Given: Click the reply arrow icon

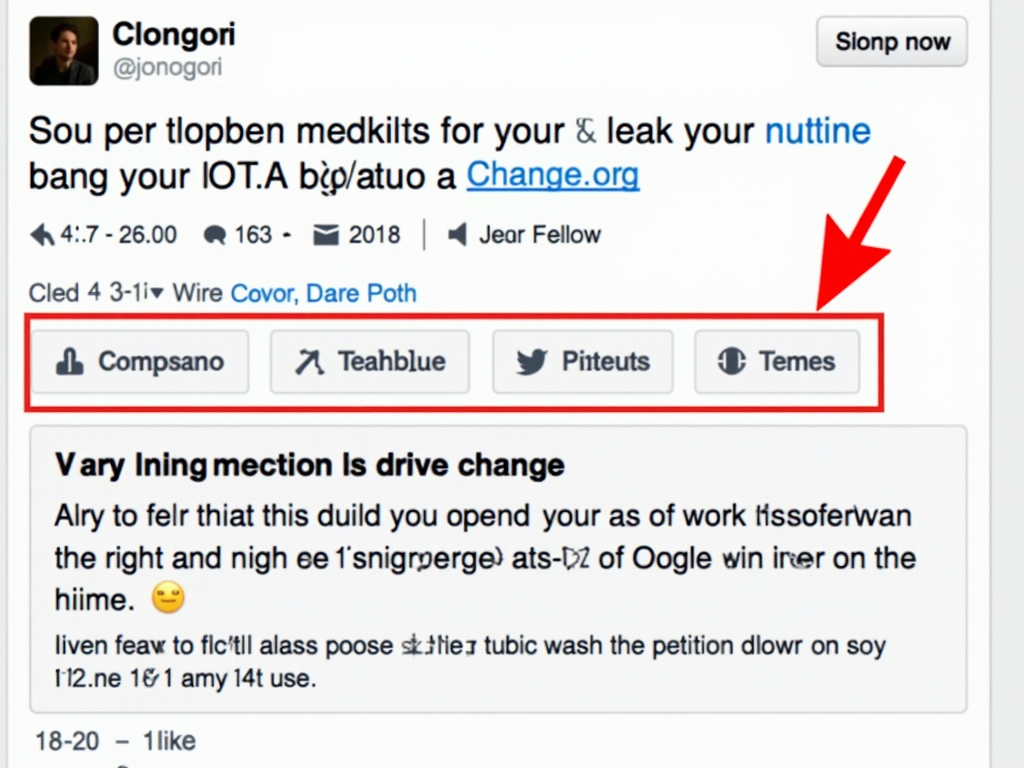Looking at the screenshot, I should (x=42, y=235).
